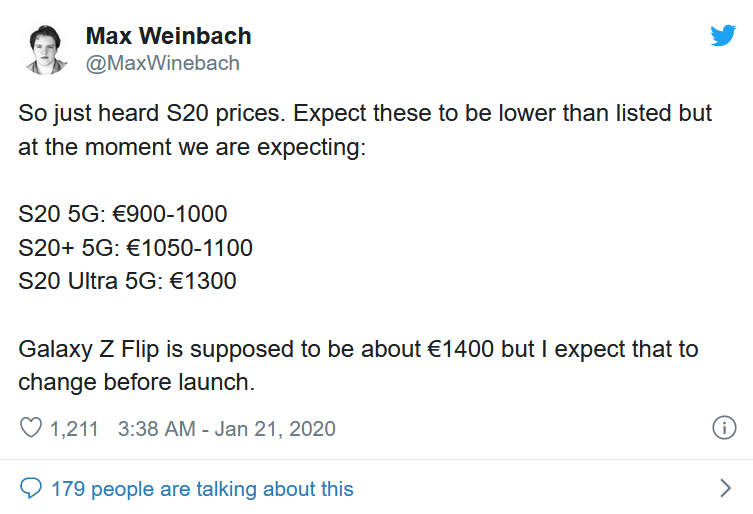This screenshot has width=753, height=514.
Task: Open the tweet info icon
Action: pyautogui.click(x=723, y=428)
